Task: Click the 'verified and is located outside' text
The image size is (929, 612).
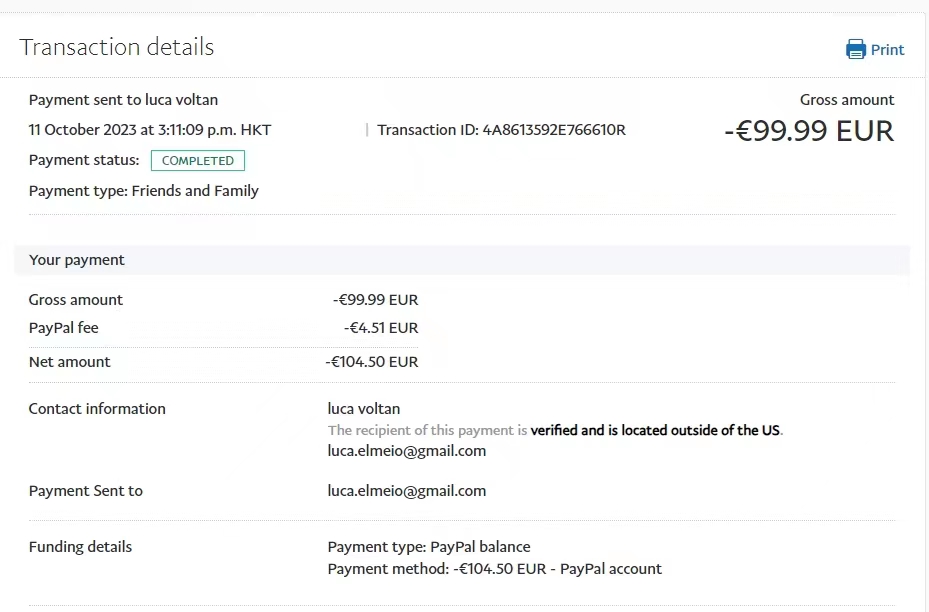Action: [655, 431]
